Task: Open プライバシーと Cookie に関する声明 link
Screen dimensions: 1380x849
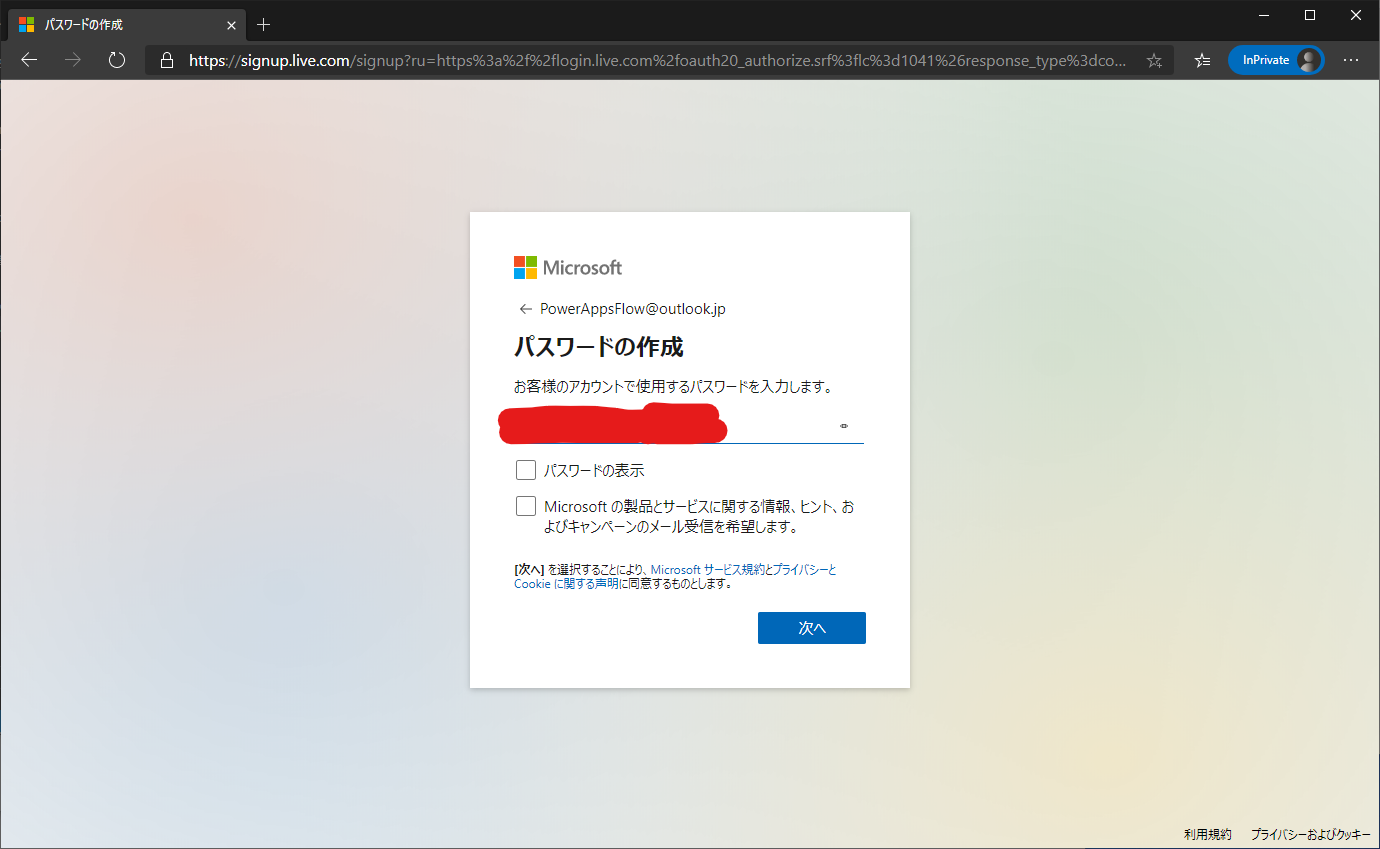Action: click(x=675, y=576)
